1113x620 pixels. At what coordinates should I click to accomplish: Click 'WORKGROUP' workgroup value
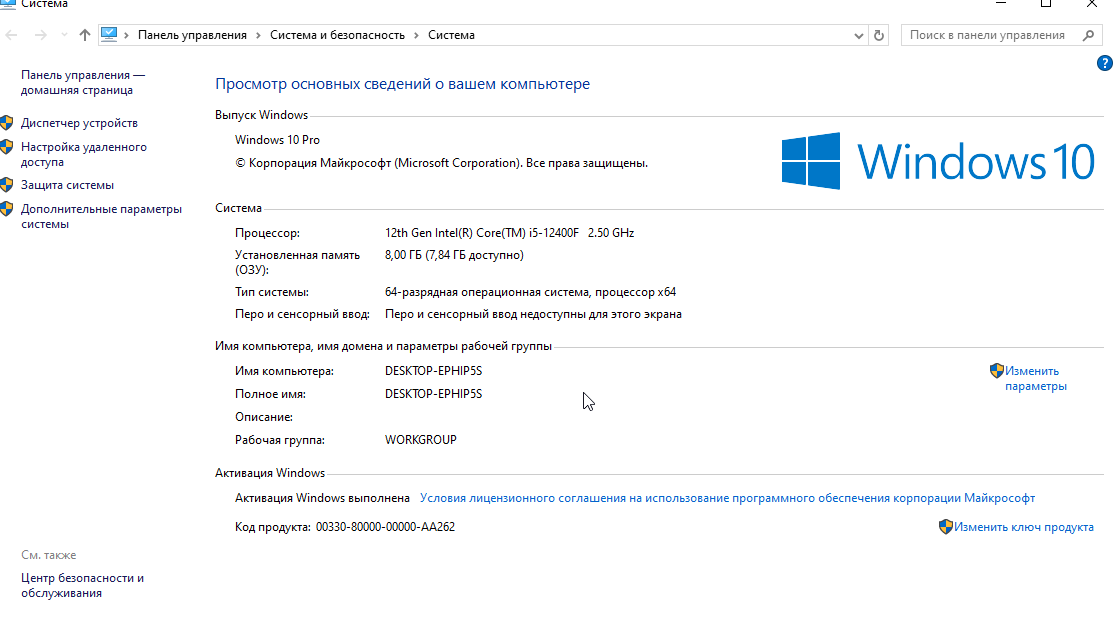[x=421, y=440]
